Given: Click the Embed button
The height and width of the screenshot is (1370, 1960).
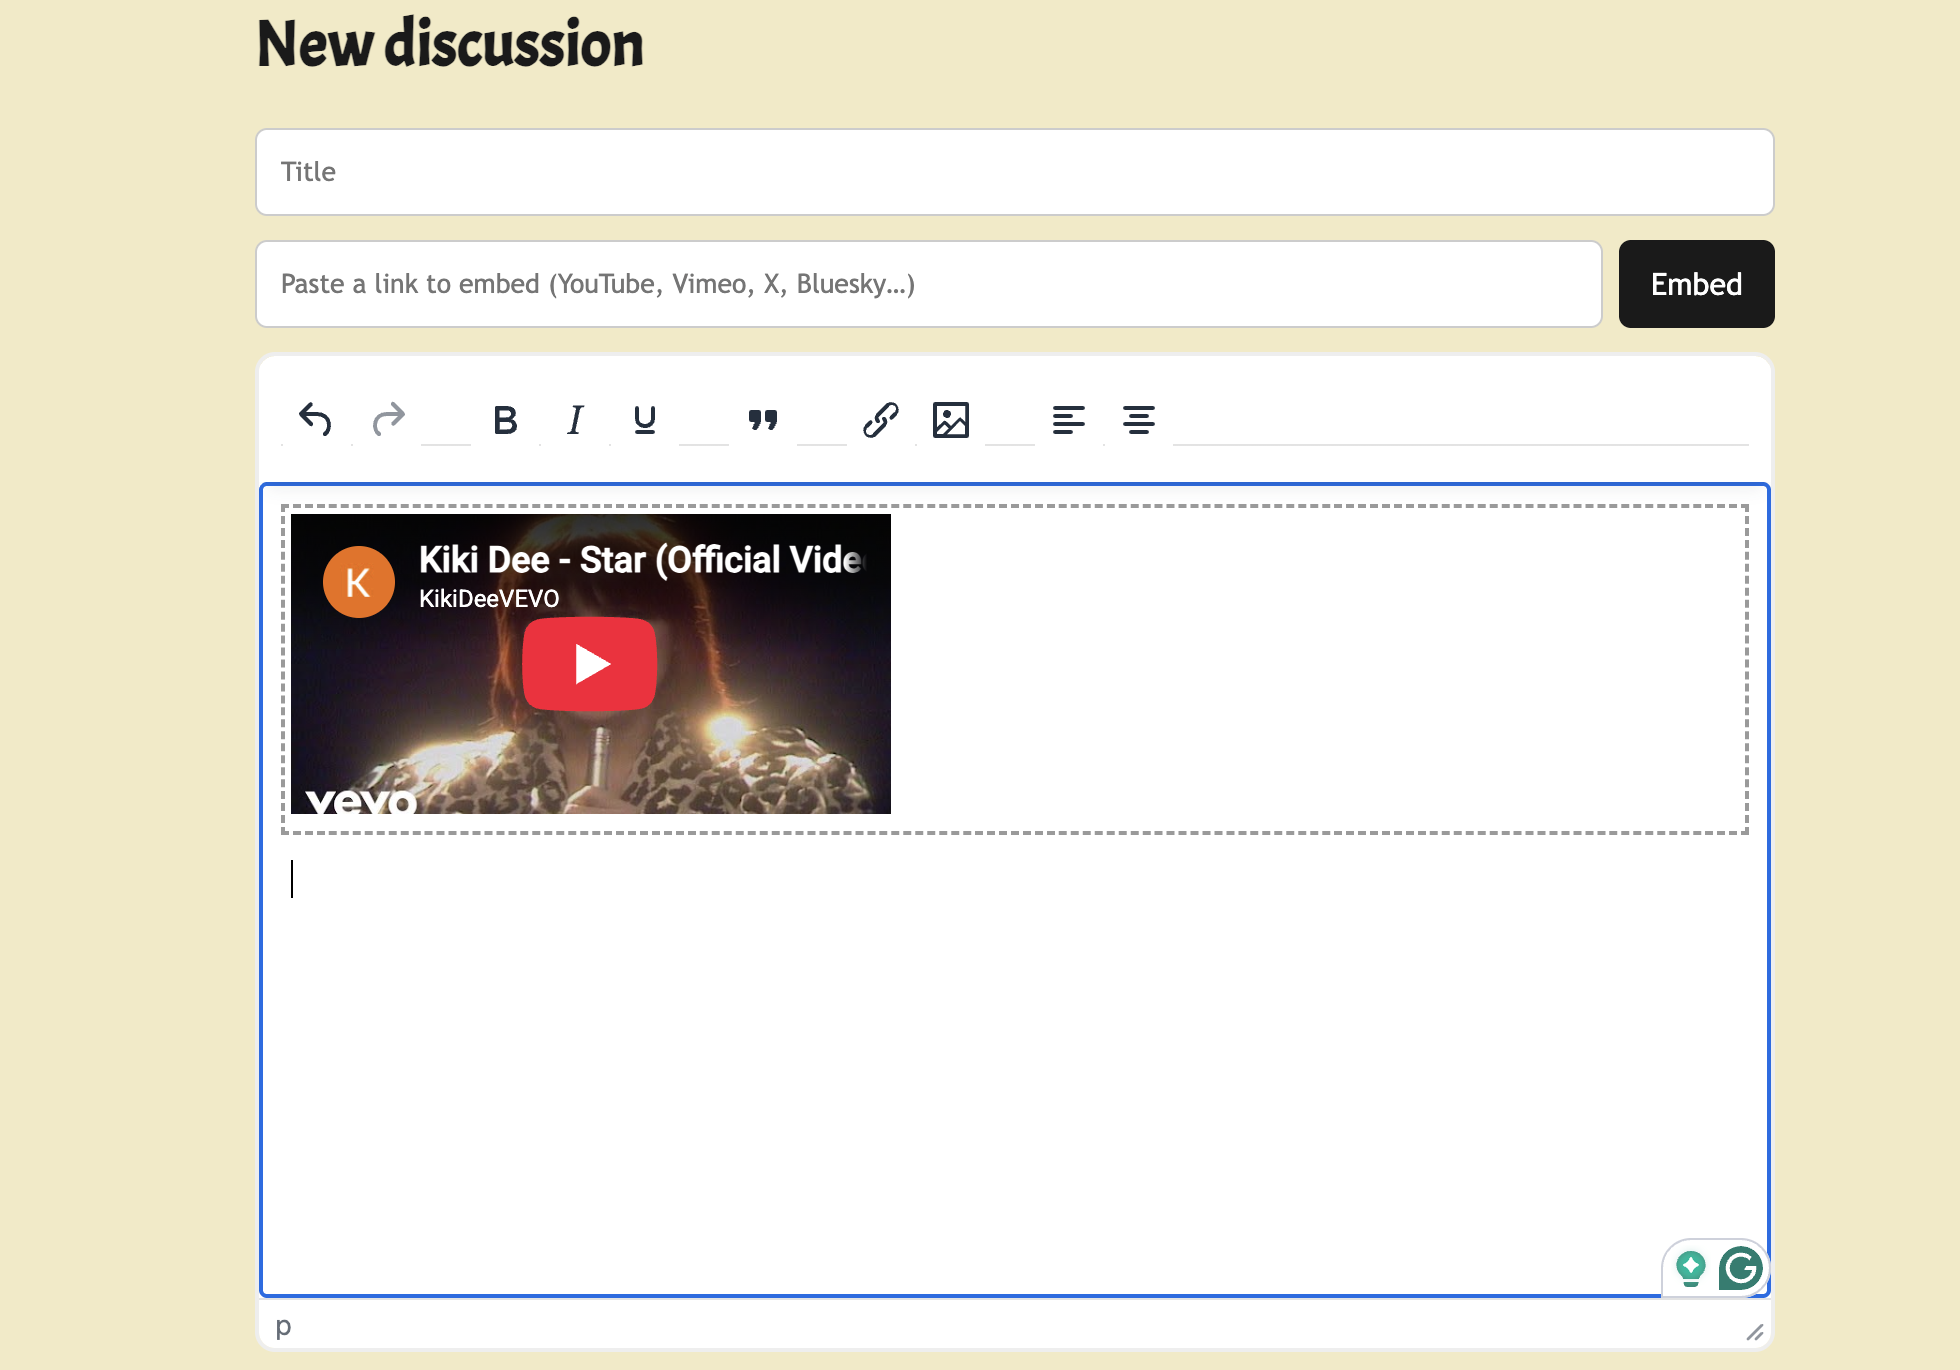Looking at the screenshot, I should [x=1696, y=284].
